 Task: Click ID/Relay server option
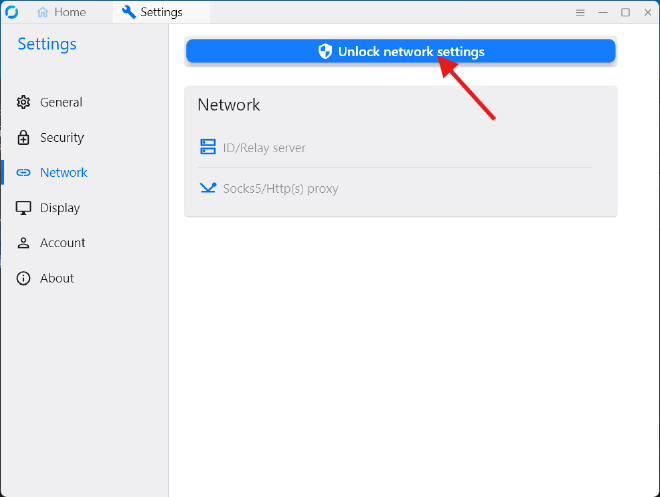click(x=264, y=147)
